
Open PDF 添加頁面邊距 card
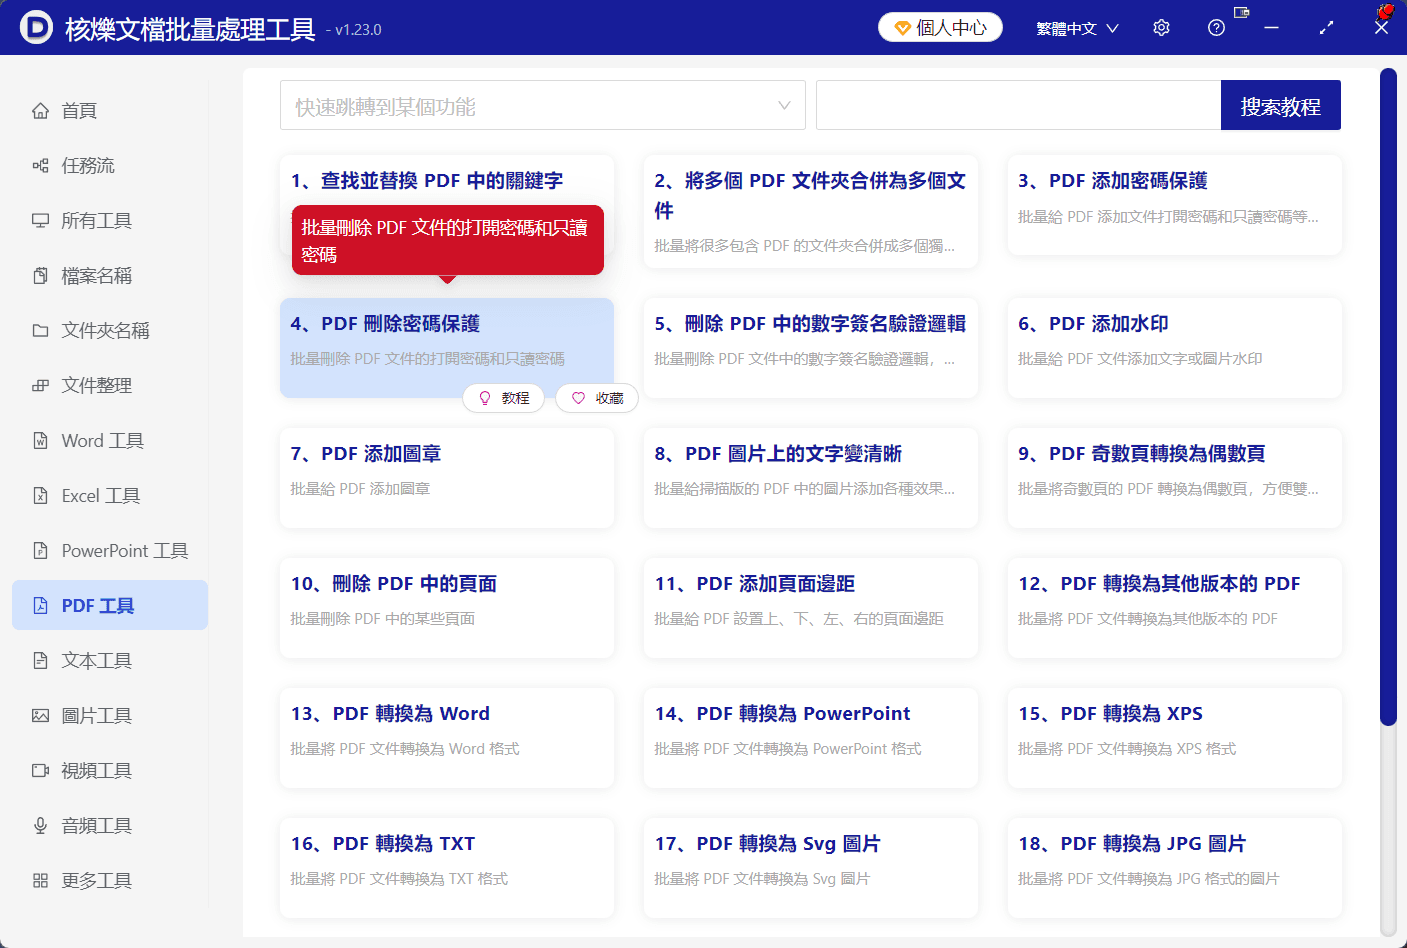pyautogui.click(x=811, y=608)
